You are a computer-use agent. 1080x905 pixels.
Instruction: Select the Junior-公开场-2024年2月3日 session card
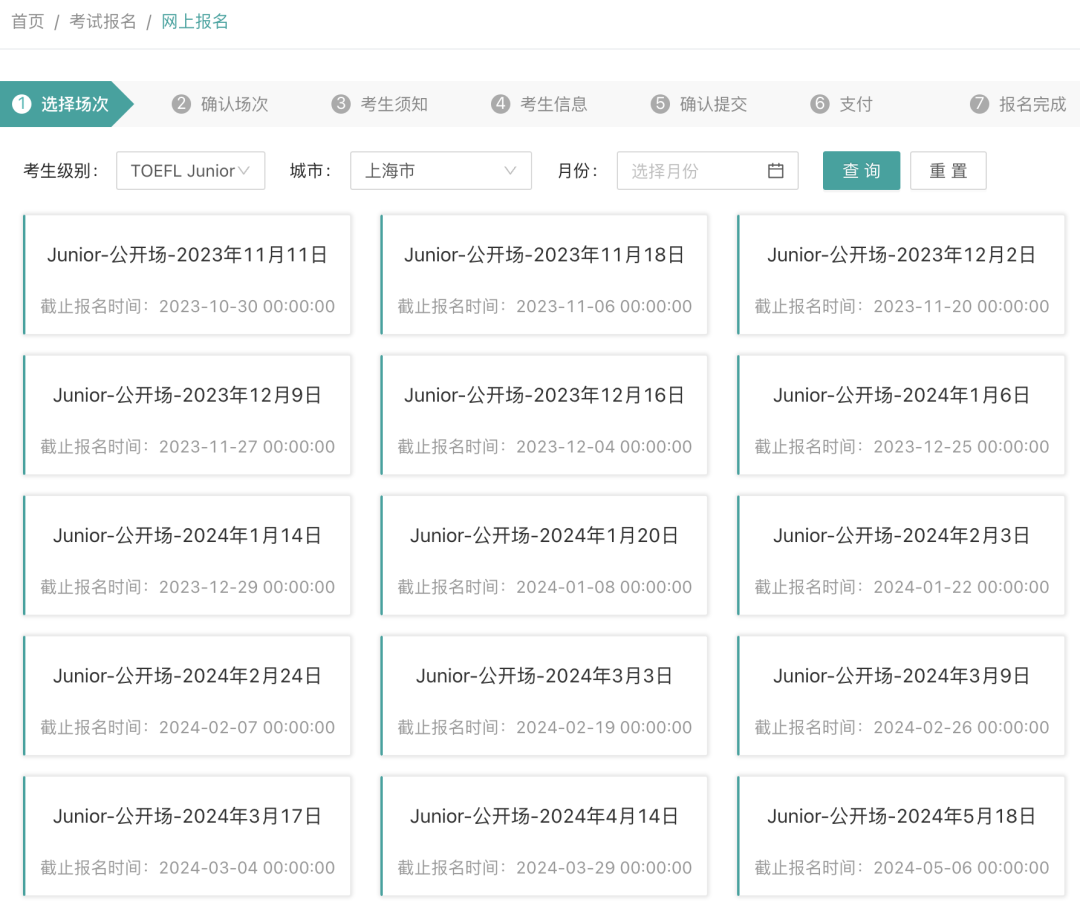[902, 556]
